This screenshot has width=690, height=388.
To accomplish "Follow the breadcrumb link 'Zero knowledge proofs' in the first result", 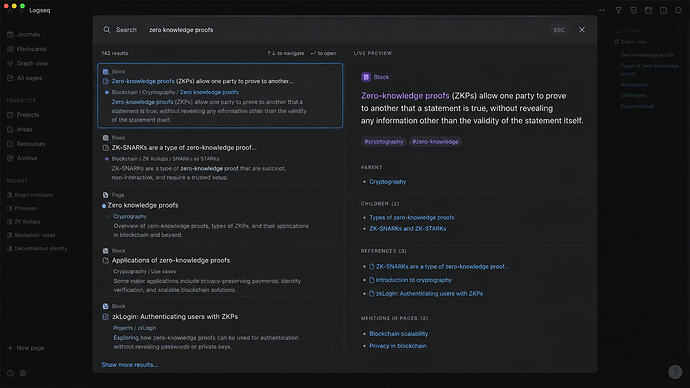I will click(209, 92).
